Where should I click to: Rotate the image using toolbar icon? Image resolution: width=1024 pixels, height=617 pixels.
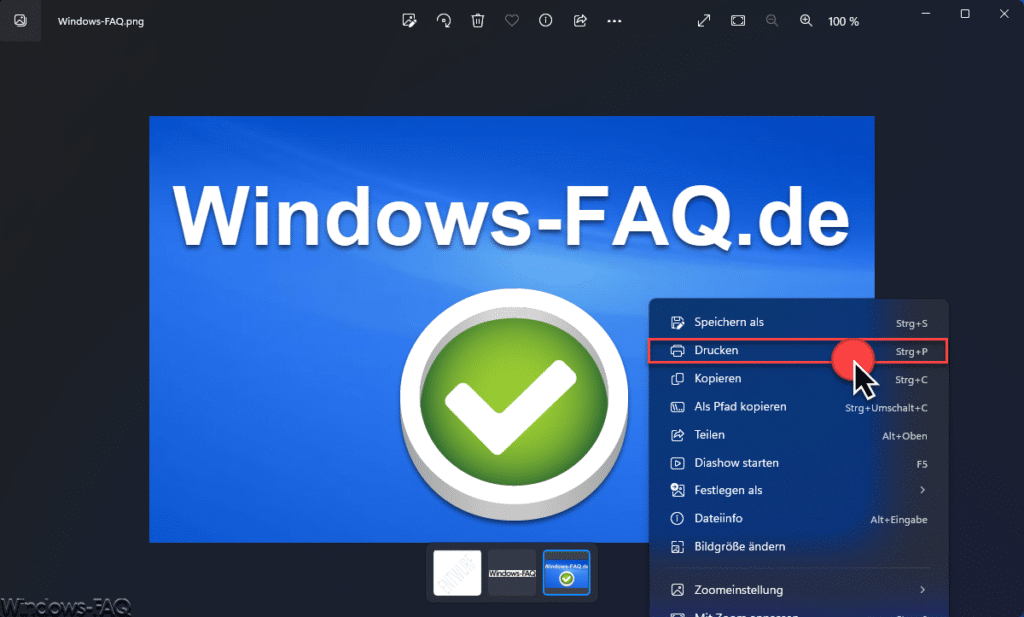pyautogui.click(x=443, y=21)
